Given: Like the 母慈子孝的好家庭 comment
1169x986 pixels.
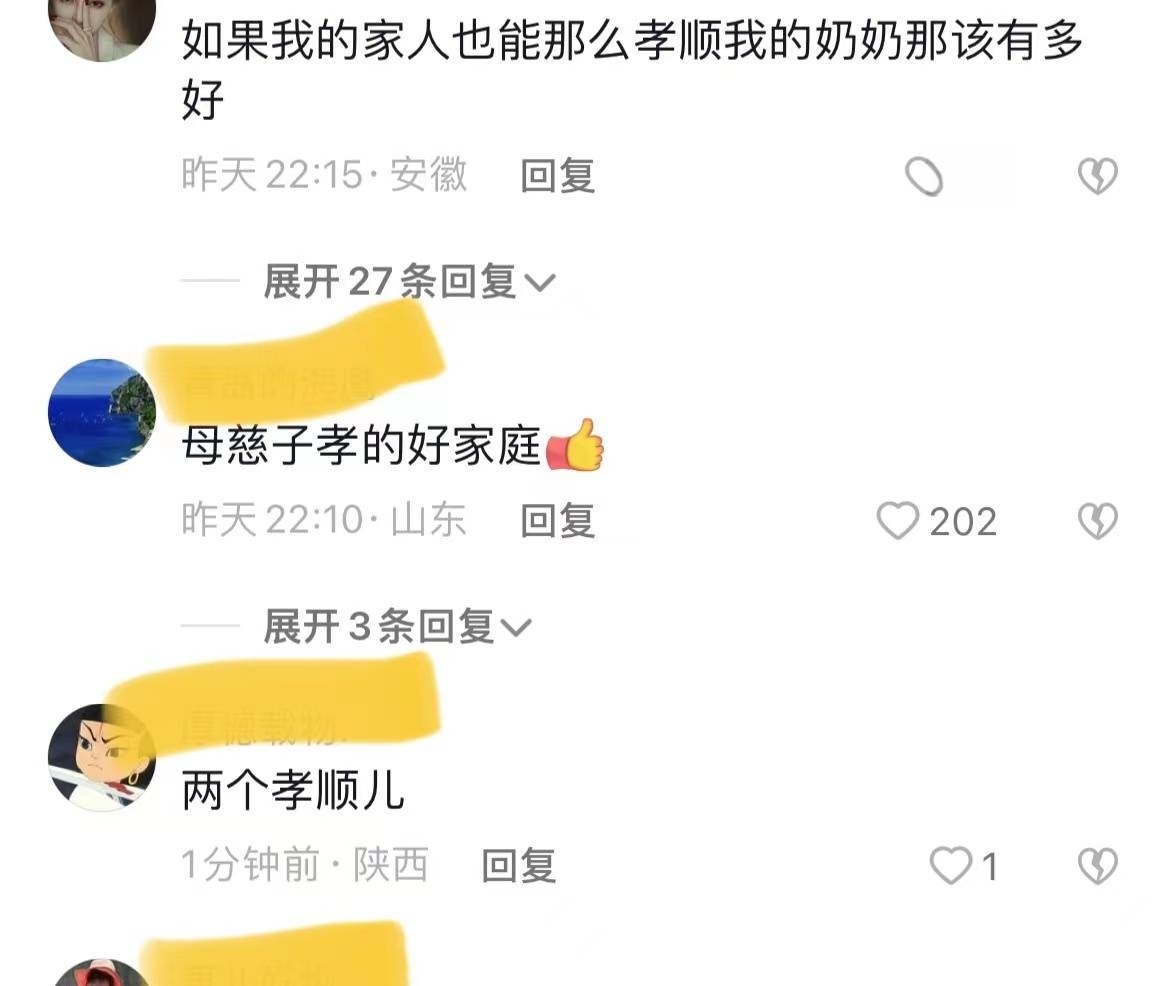Looking at the screenshot, I should [x=898, y=520].
